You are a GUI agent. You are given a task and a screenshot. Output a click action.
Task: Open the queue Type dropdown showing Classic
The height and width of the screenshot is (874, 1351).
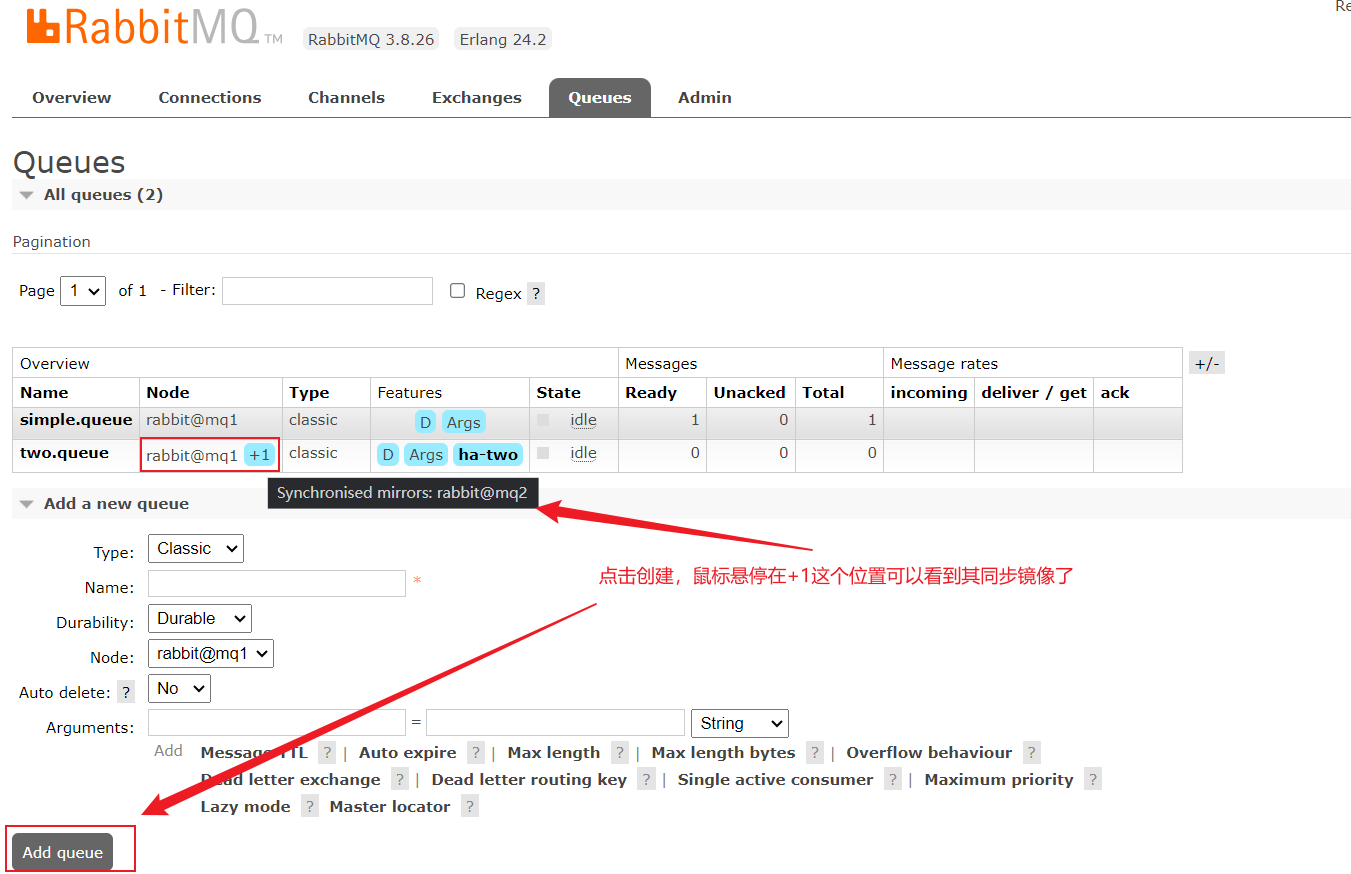pyautogui.click(x=196, y=548)
